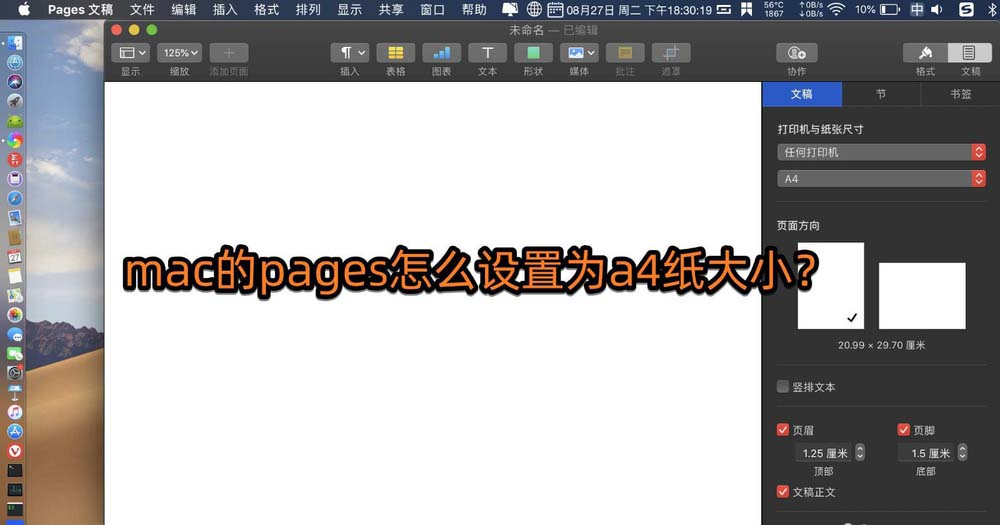This screenshot has height=525, width=1000.
Task: Click the 1.25 厘米 header top field
Action: tap(824, 453)
